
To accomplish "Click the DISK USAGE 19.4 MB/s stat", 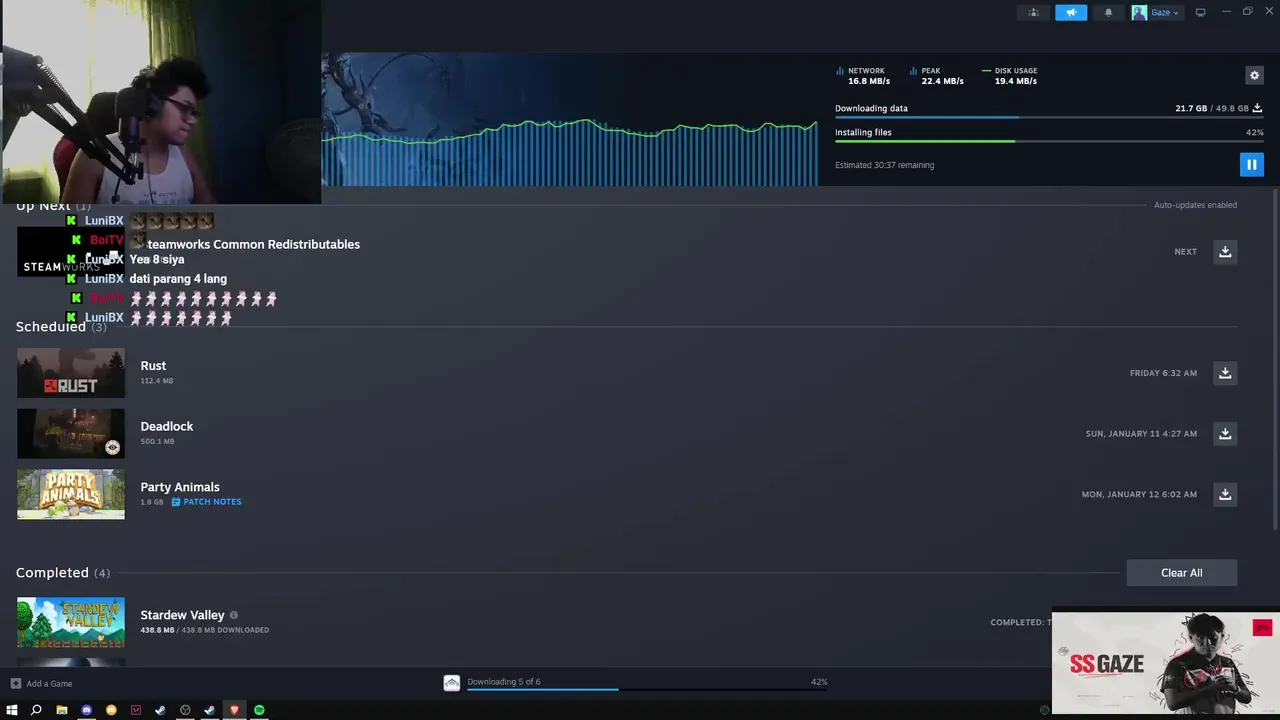I will (x=1010, y=76).
